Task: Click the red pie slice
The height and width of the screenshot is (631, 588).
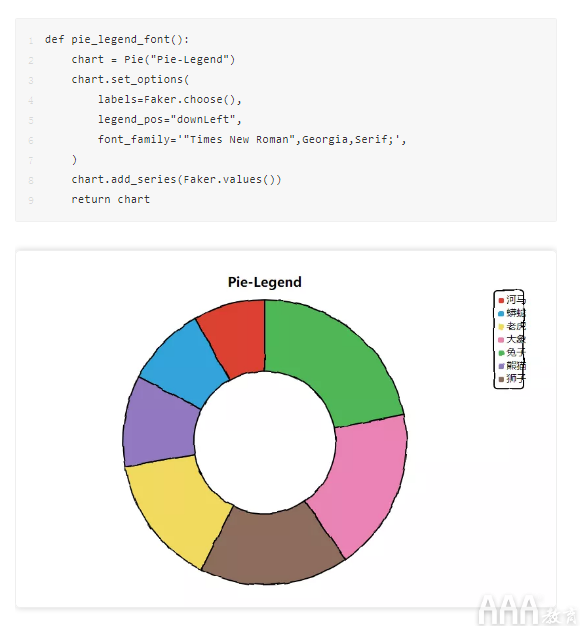Action: click(x=237, y=338)
